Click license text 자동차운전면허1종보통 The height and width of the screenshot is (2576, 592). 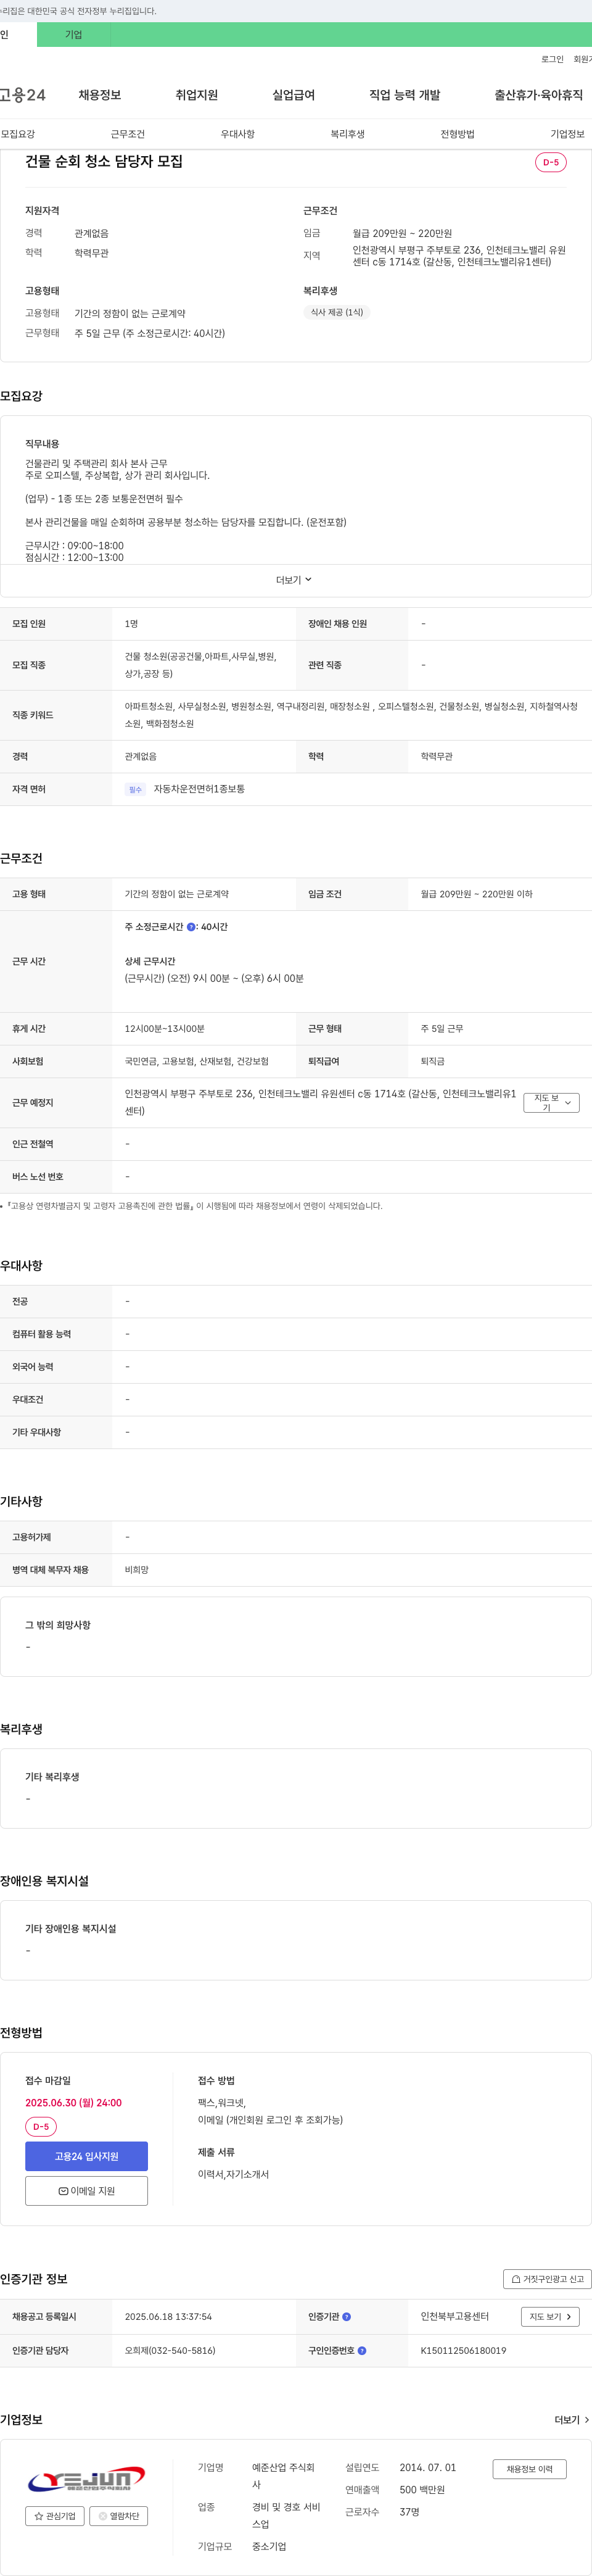[199, 789]
